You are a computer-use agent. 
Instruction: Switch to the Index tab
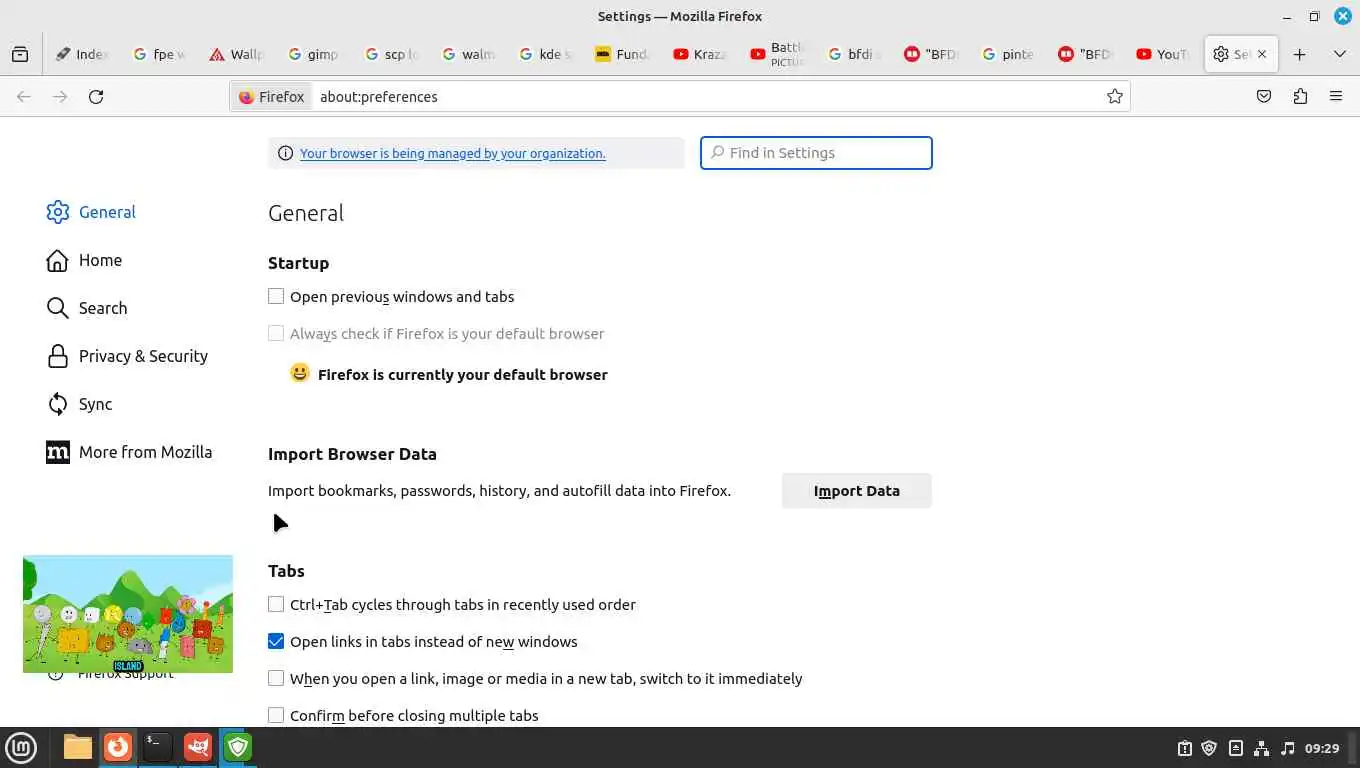click(84, 55)
